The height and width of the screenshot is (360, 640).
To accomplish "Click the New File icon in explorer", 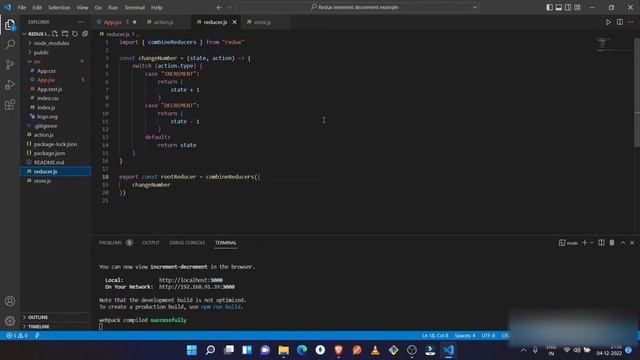I will pyautogui.click(x=55, y=34).
